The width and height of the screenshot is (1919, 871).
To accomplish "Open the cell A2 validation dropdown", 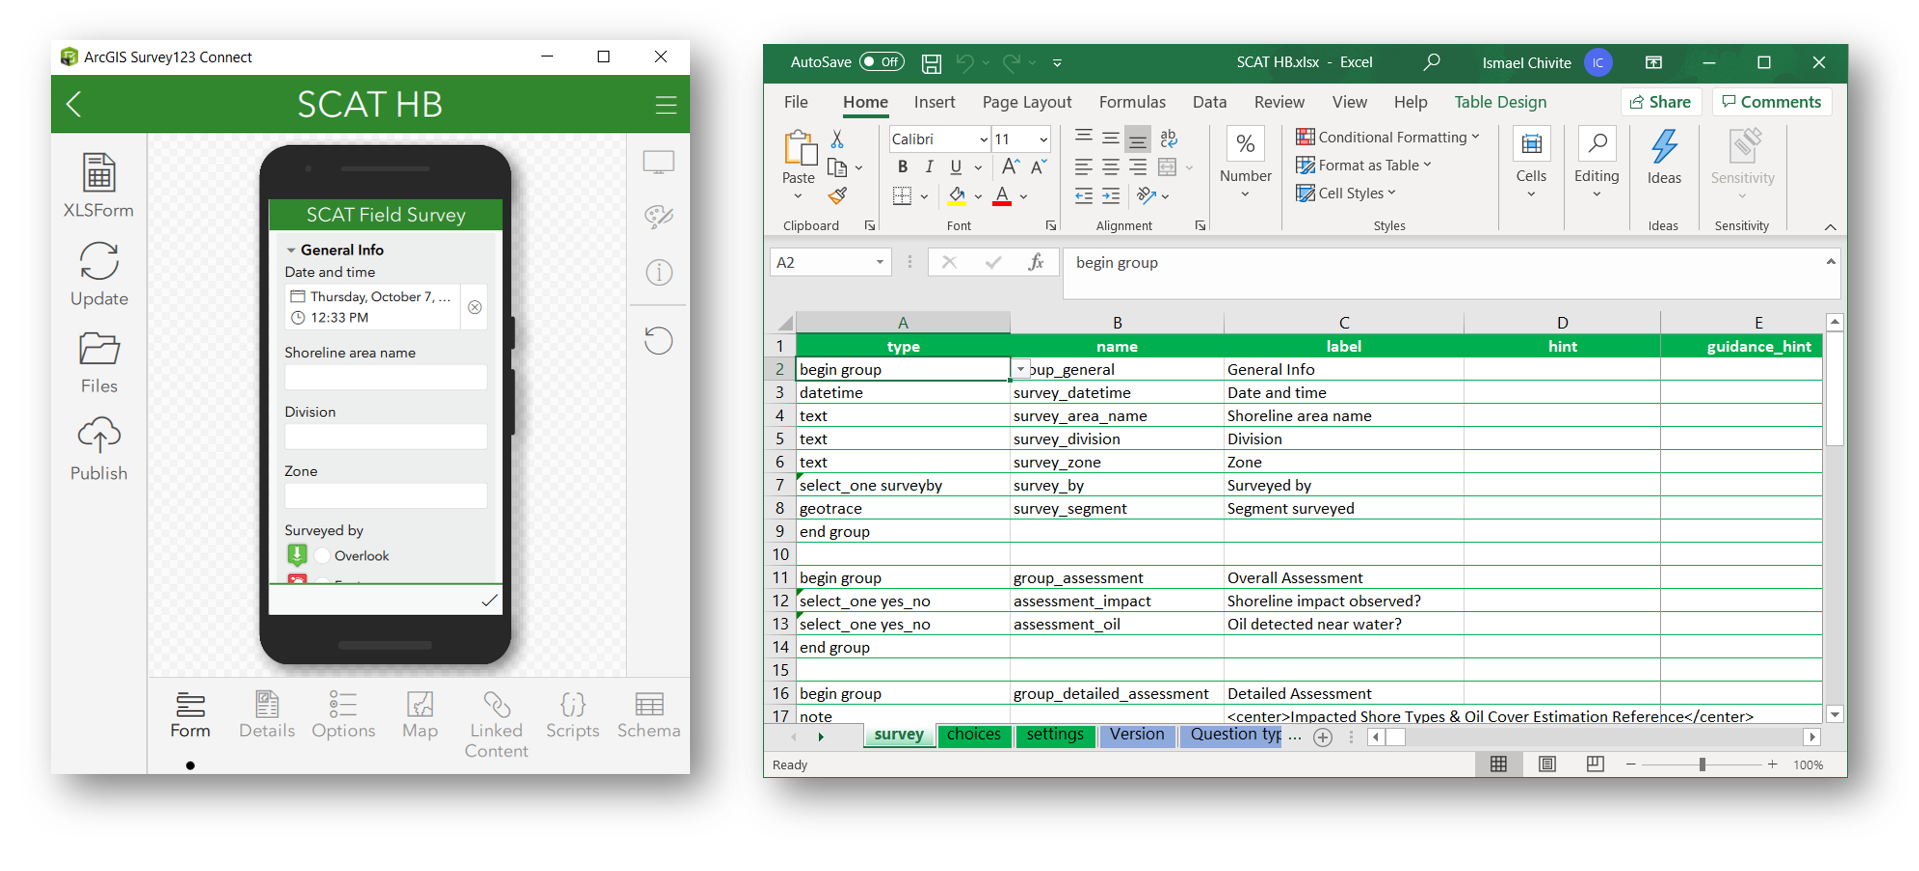I will (x=1020, y=369).
